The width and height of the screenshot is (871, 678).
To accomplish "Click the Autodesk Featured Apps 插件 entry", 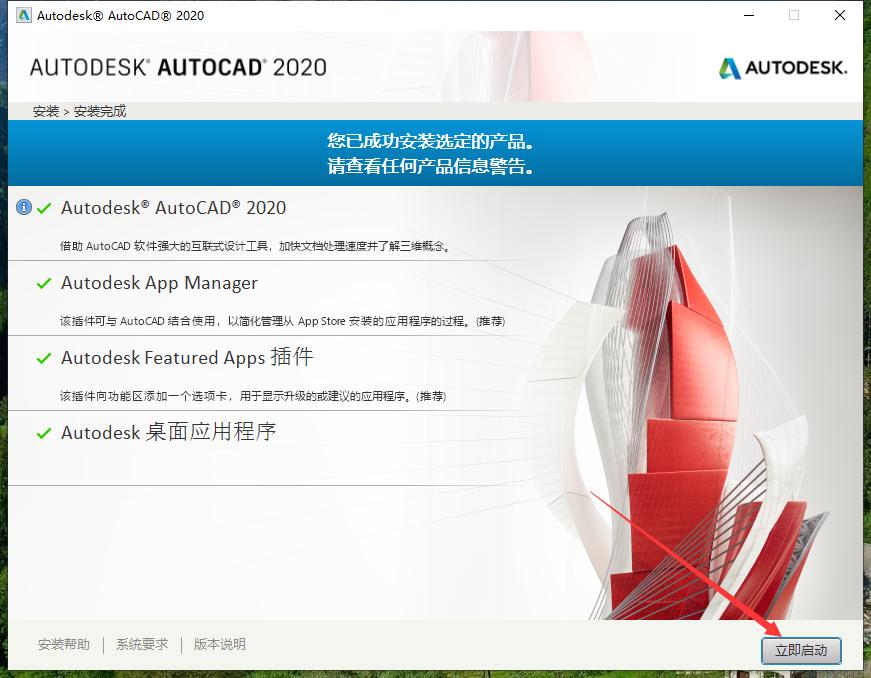I will (x=185, y=357).
